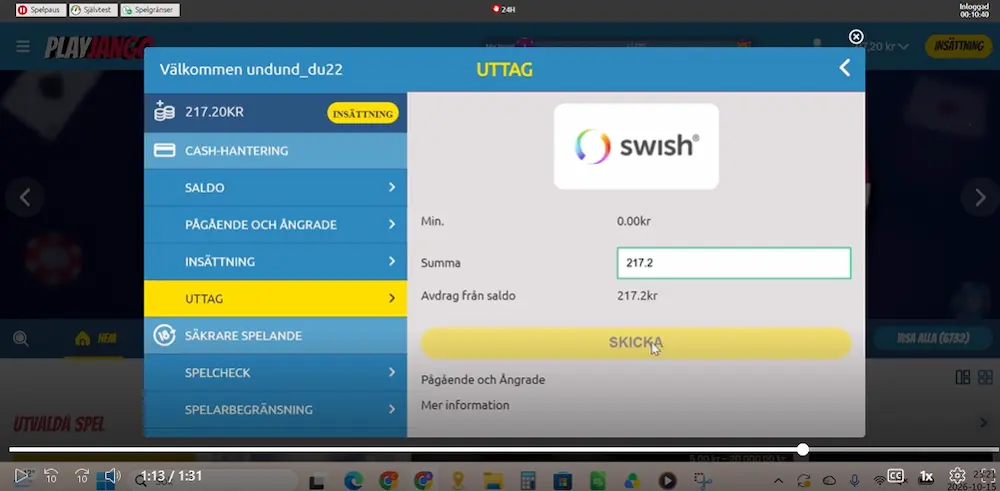This screenshot has width=1000, height=491.
Task: Open the Mer information link
Action: coord(465,406)
